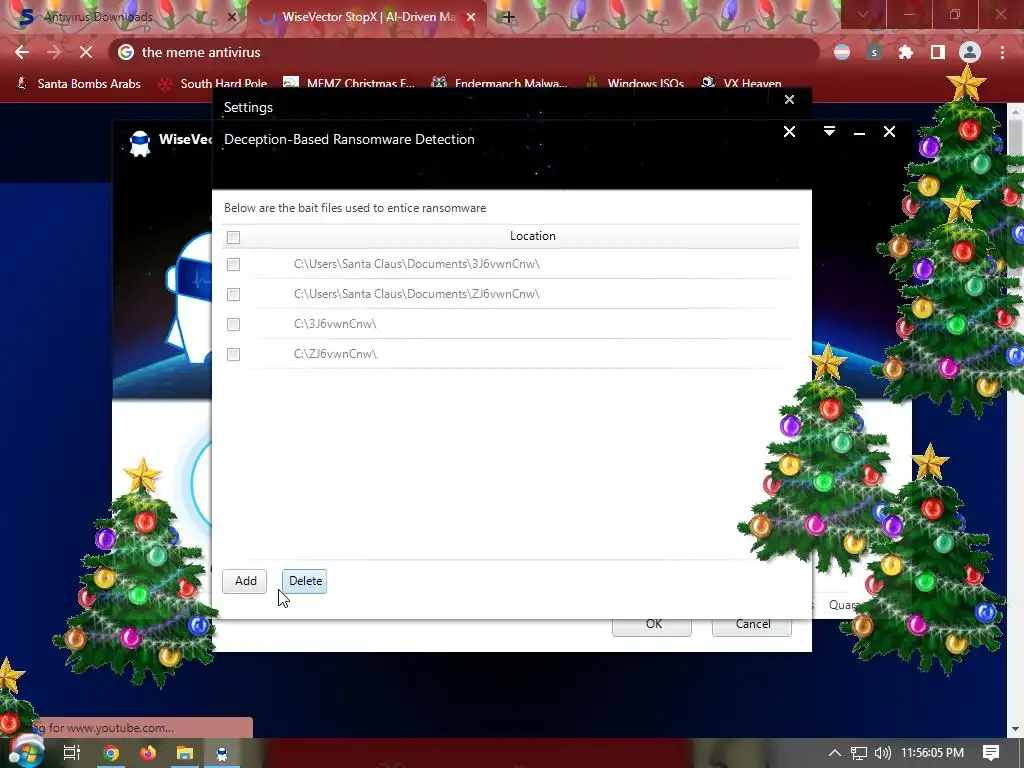Screen dimensions: 1024x768
Task: Select the Documents\ZJ6vwnCnw path text
Action: point(417,294)
